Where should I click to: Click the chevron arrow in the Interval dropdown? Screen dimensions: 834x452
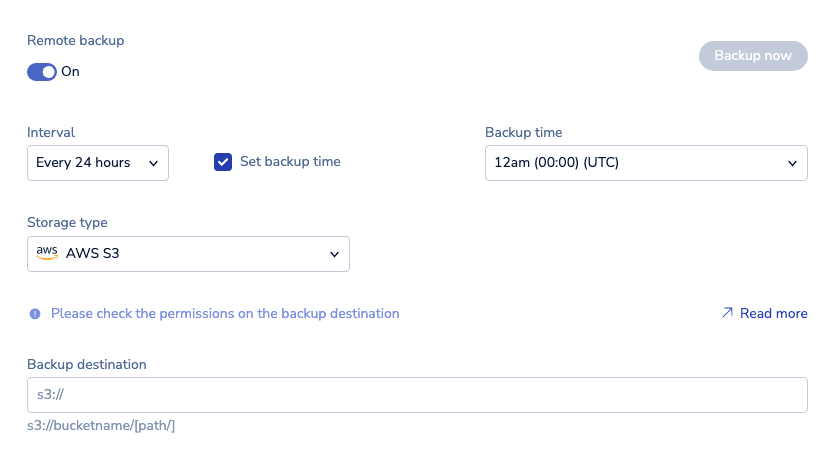coord(153,163)
